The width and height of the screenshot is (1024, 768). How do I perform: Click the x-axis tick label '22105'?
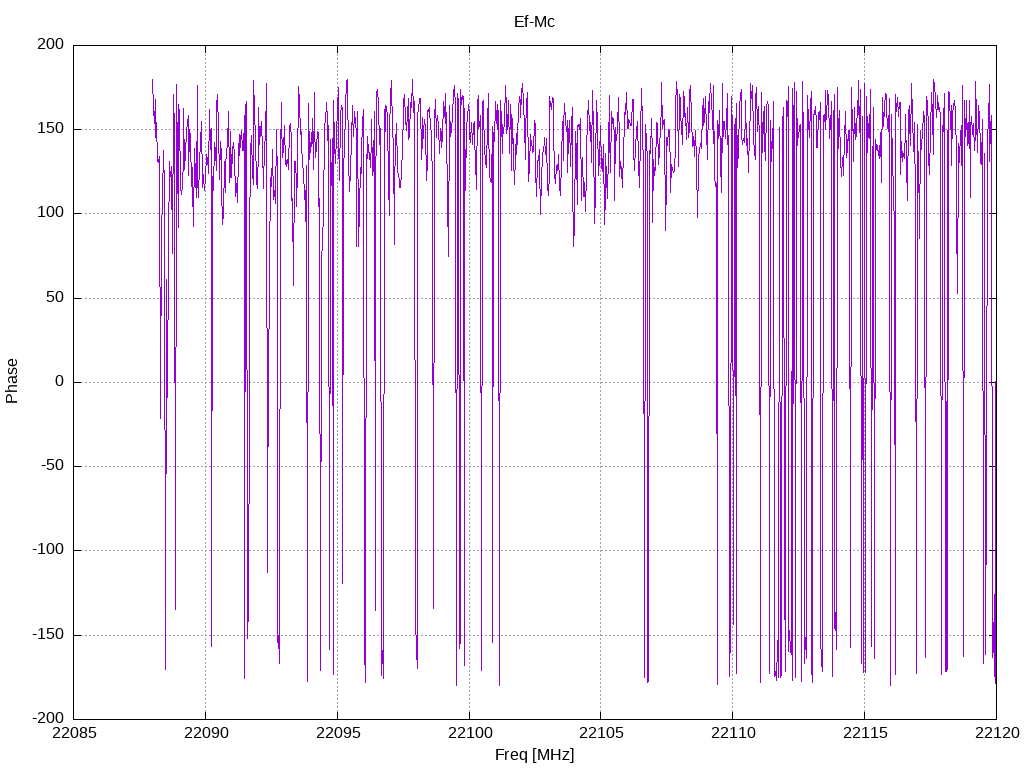pyautogui.click(x=601, y=733)
